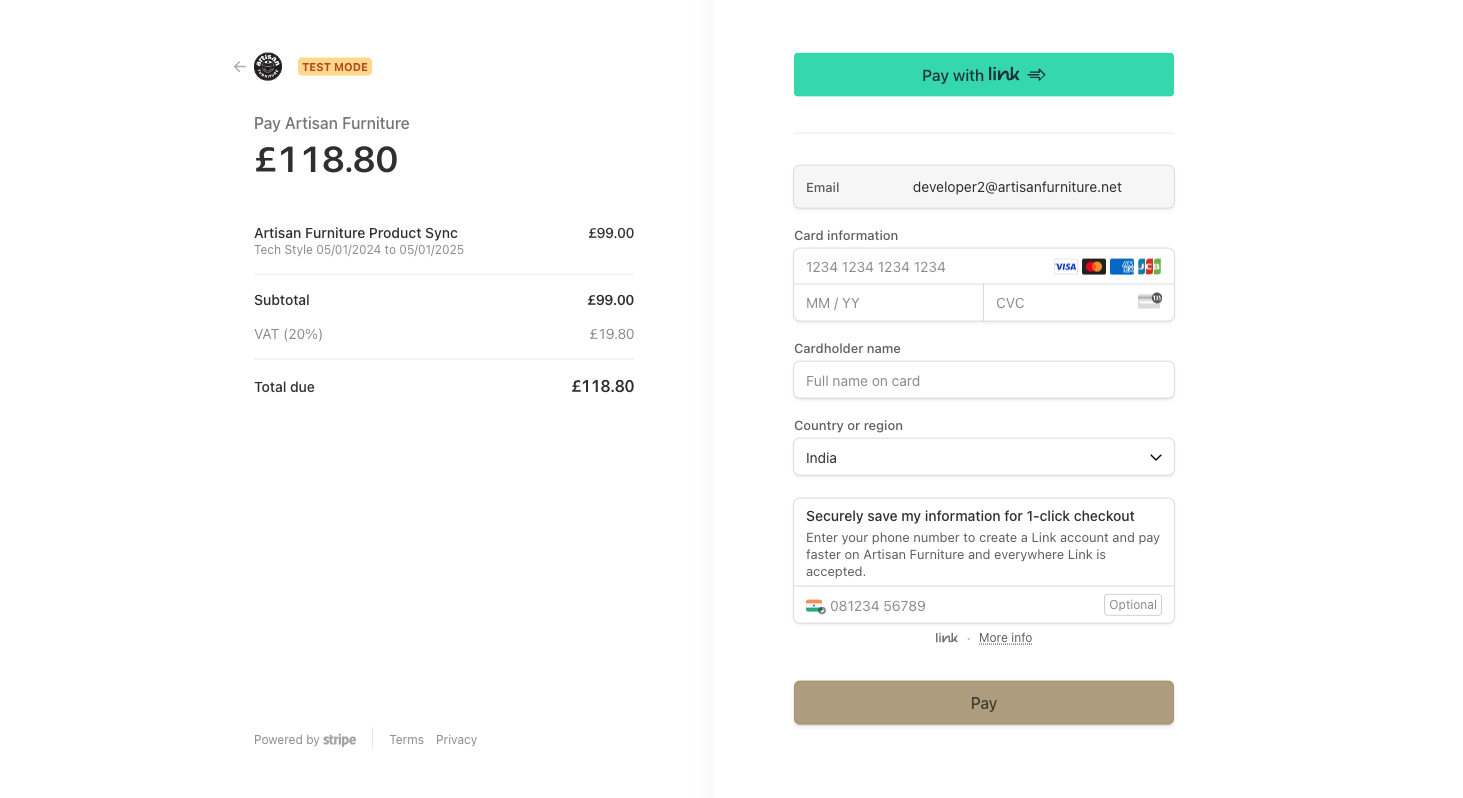1463x798 pixels.
Task: Click the India flag phone country selector
Action: 815,606
